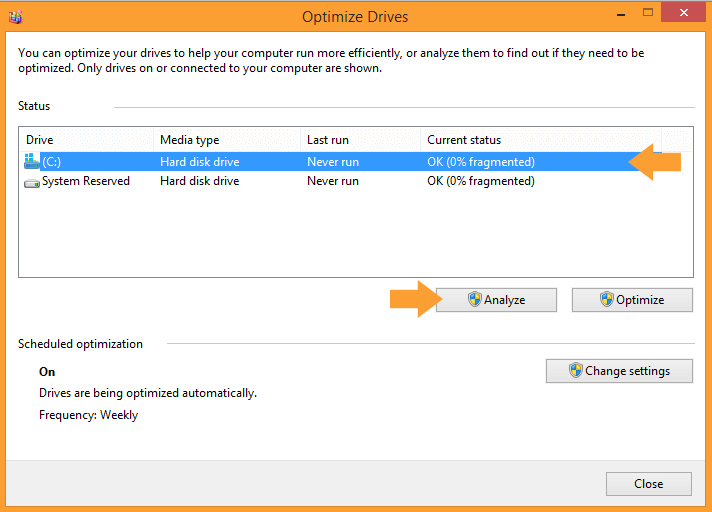This screenshot has width=712, height=512.
Task: Click the System Reserved disk icon
Action: click(x=32, y=182)
